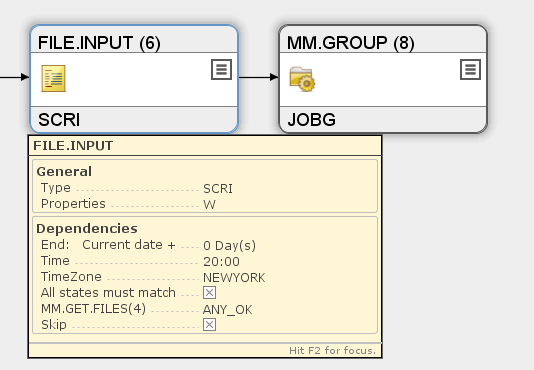Select the MM.GROUP (8) node title
This screenshot has height=370, width=534.
point(350,43)
